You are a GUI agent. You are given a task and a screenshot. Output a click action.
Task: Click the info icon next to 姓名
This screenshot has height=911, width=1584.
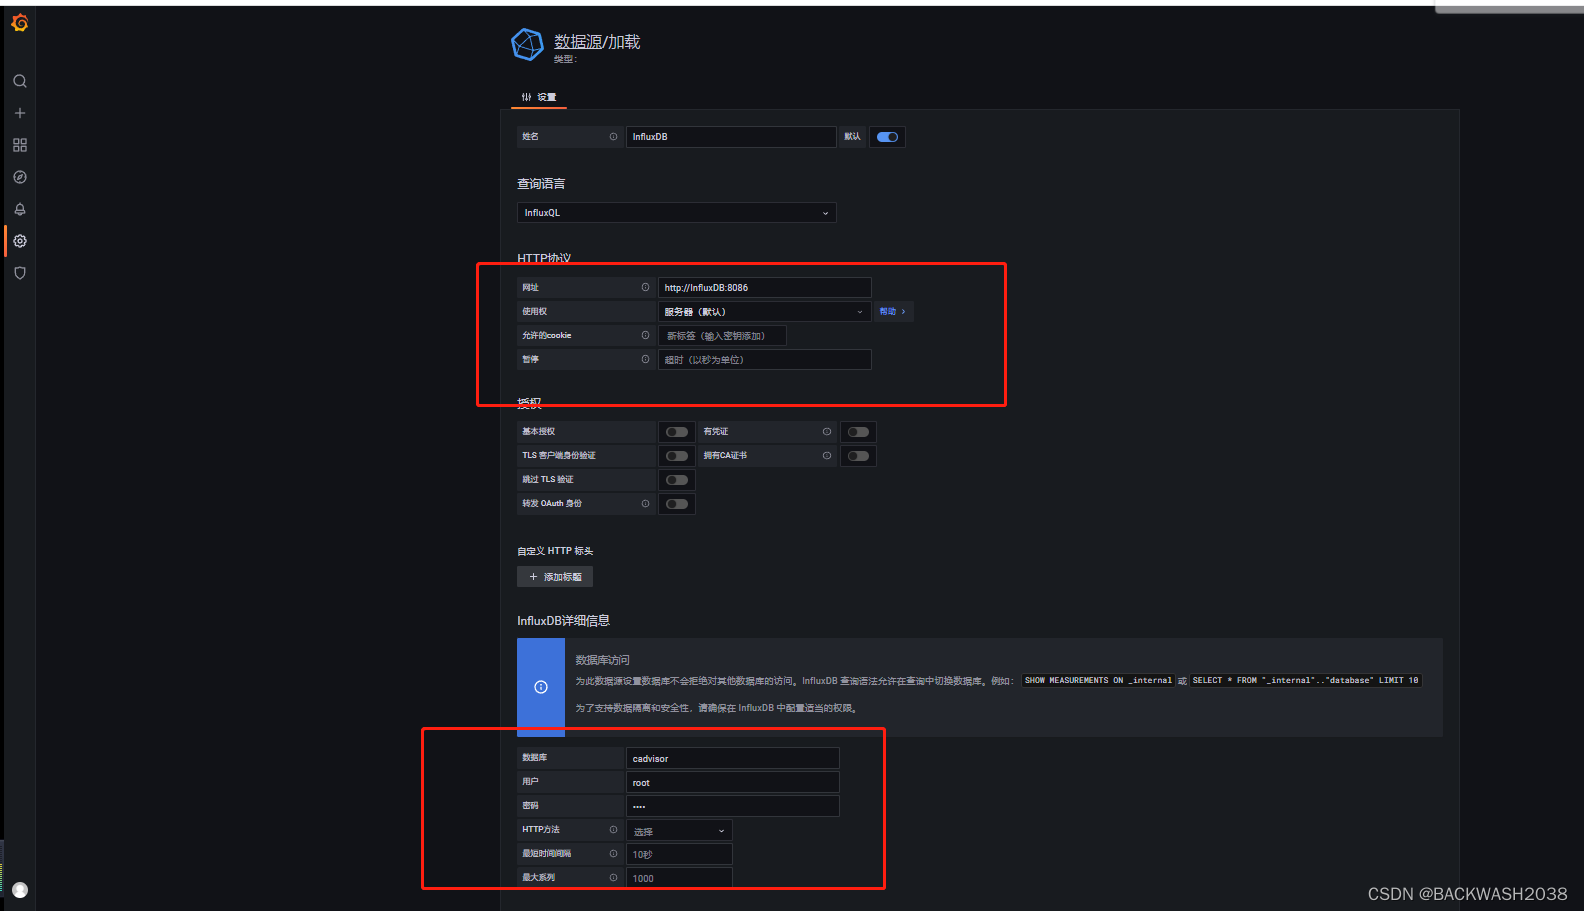(613, 137)
